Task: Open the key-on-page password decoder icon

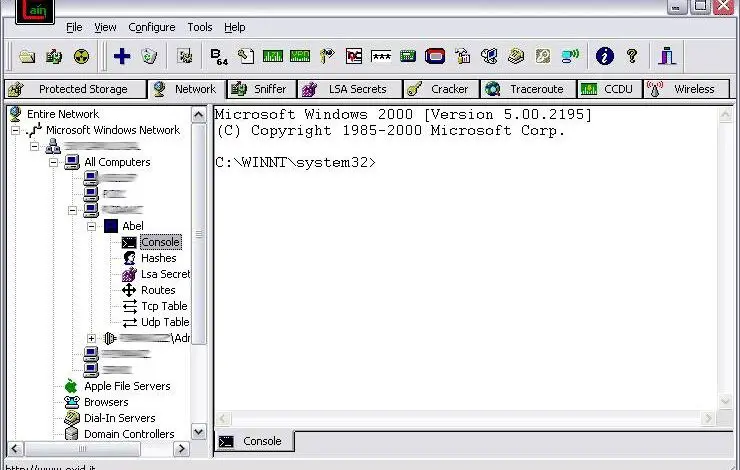Action: (246, 57)
